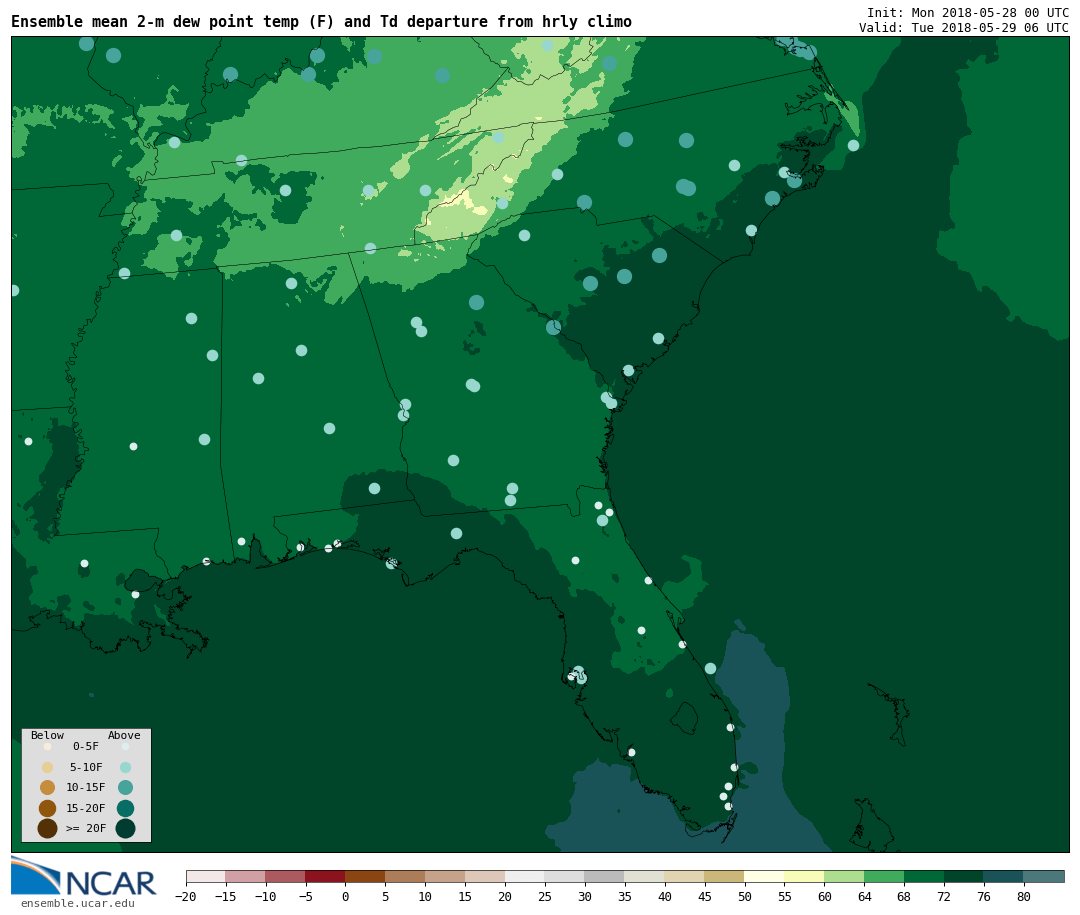Open the ensemble.ucar.edu link under the logo
1080x915 pixels.
coord(77,904)
